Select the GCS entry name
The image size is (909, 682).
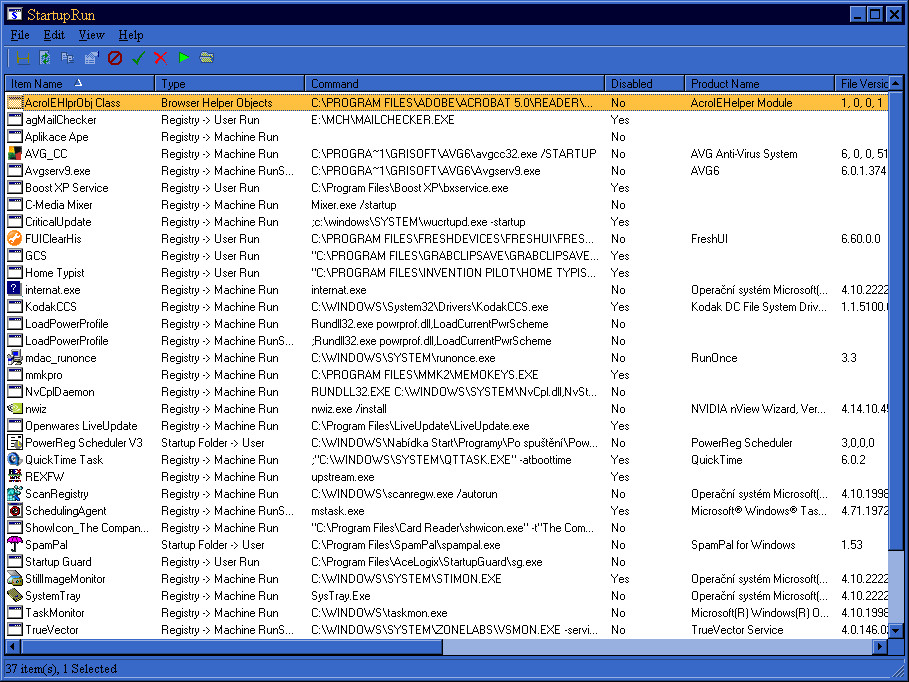click(x=35, y=256)
